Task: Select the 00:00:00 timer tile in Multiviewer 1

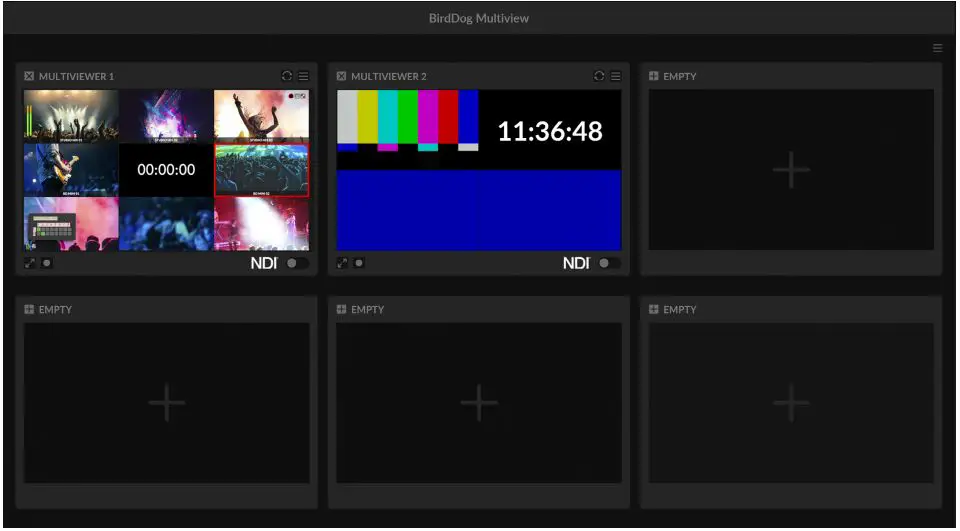Action: coord(167,170)
